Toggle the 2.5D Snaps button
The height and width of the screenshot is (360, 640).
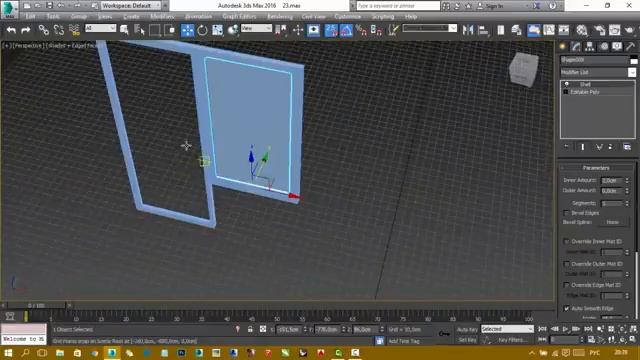331,30
